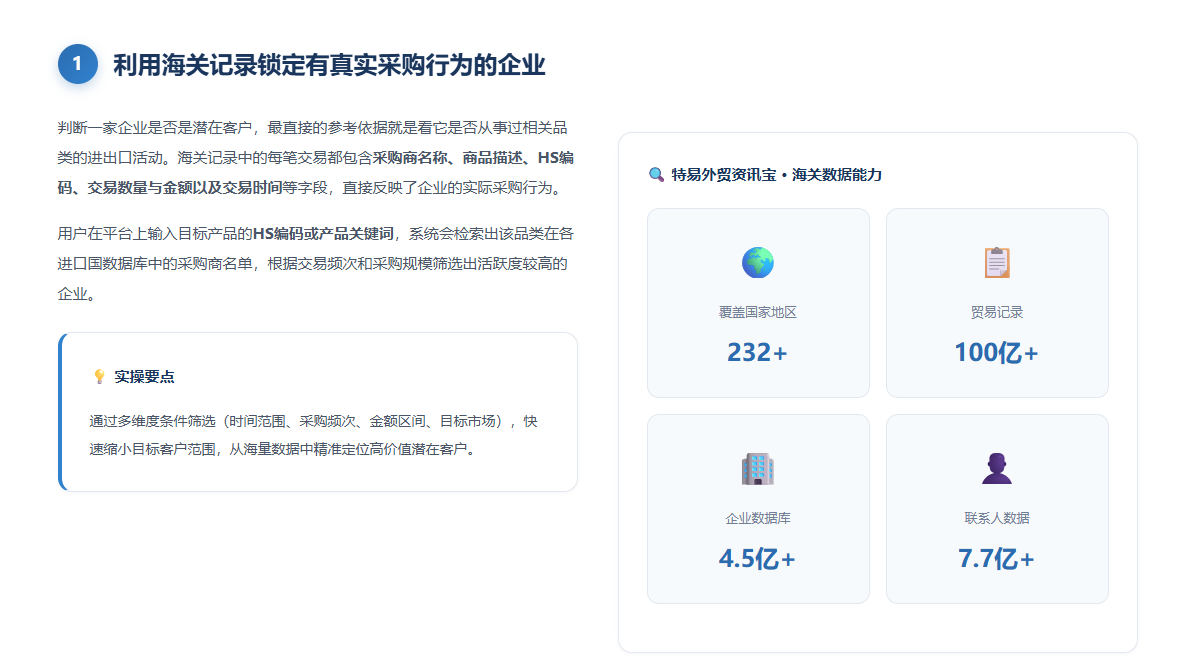Click the 企业数据库 label
Screen dimensions: 1185x666
pos(758,518)
